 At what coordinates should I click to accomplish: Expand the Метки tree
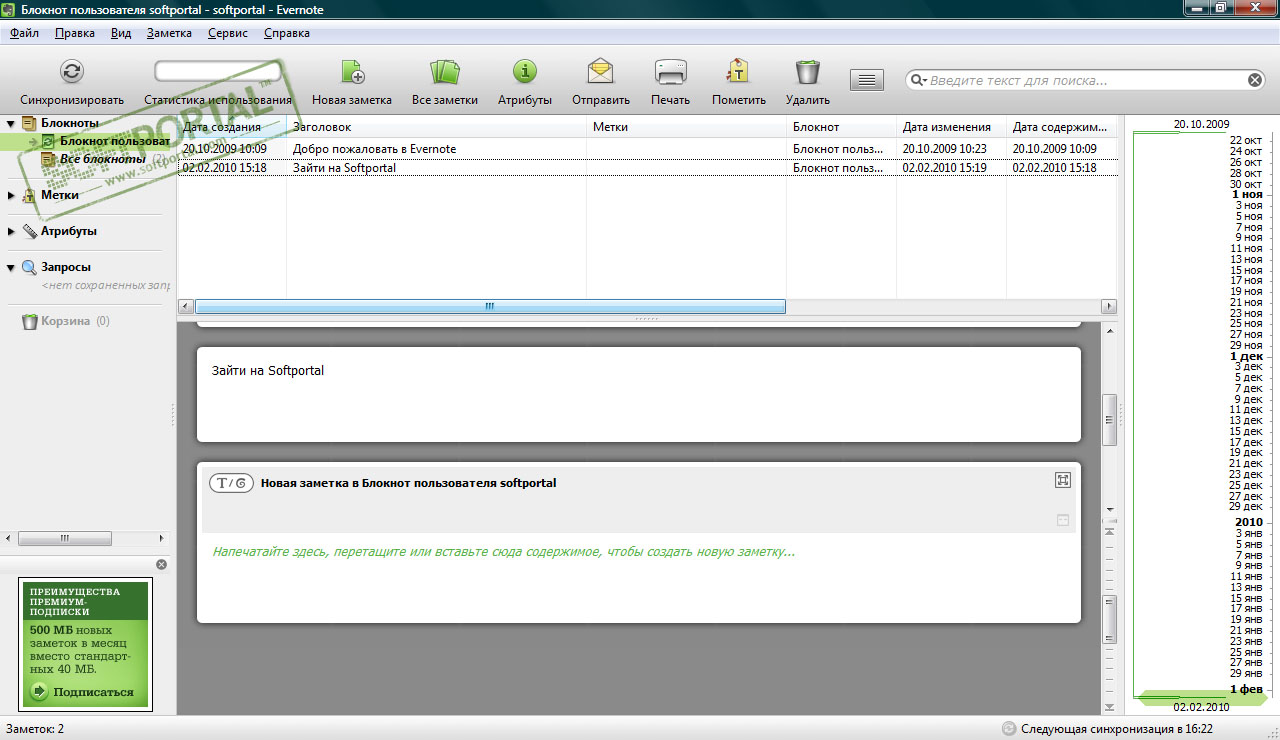coord(11,195)
